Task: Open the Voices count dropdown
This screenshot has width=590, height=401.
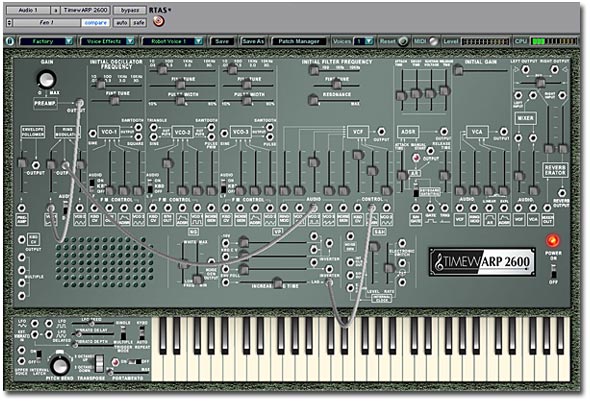Action: (363, 41)
